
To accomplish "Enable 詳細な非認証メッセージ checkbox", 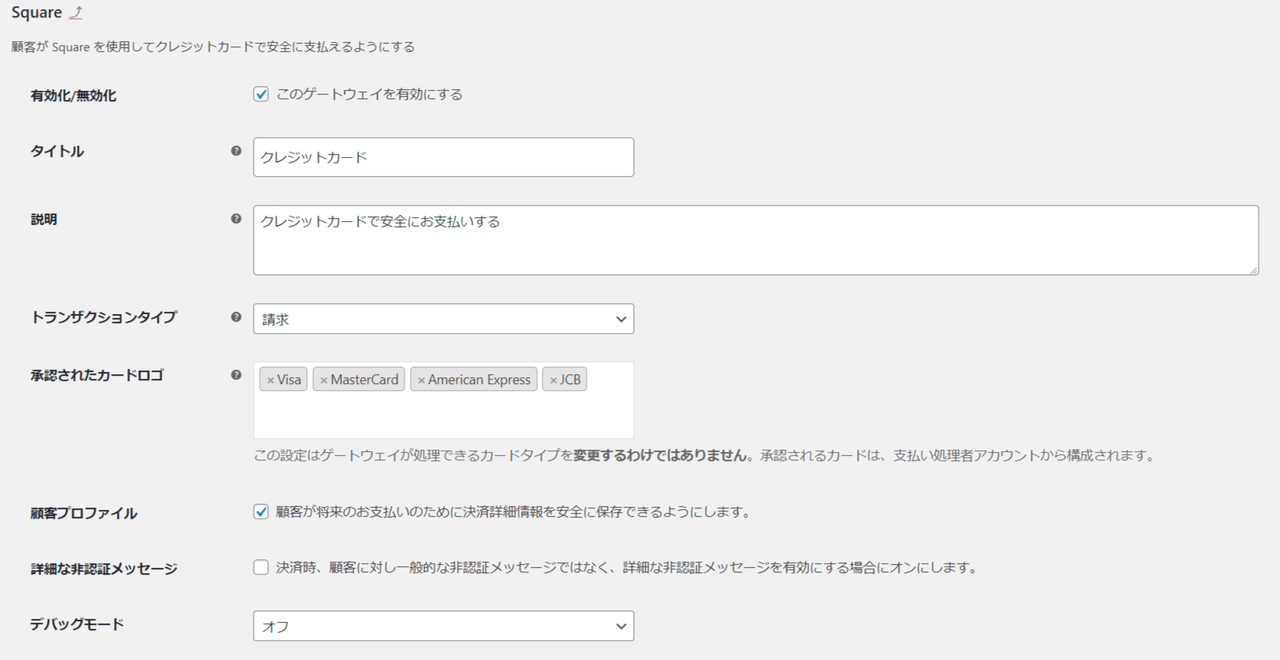I will [x=261, y=567].
